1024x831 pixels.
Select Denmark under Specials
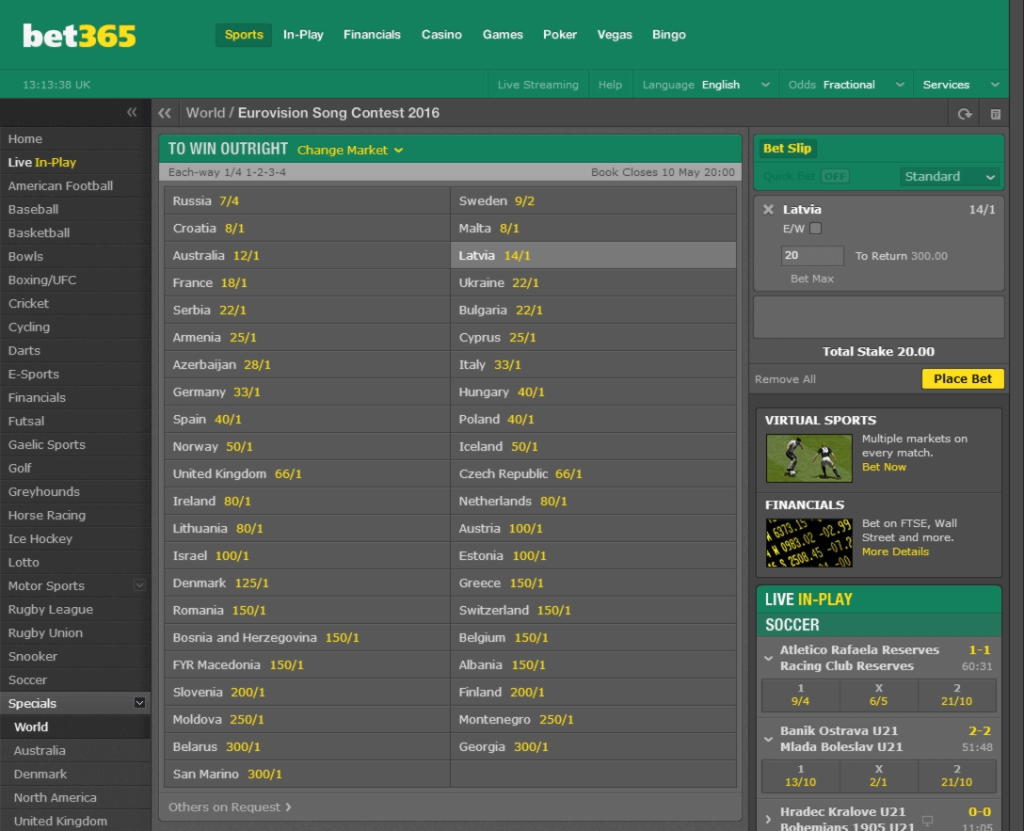click(x=75, y=774)
